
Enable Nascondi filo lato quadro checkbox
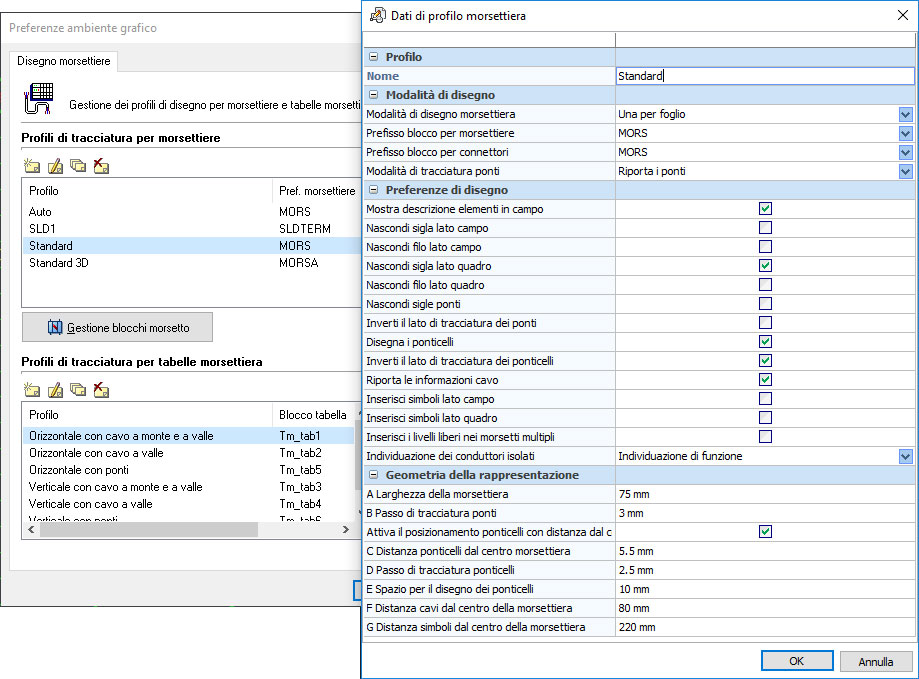point(765,285)
